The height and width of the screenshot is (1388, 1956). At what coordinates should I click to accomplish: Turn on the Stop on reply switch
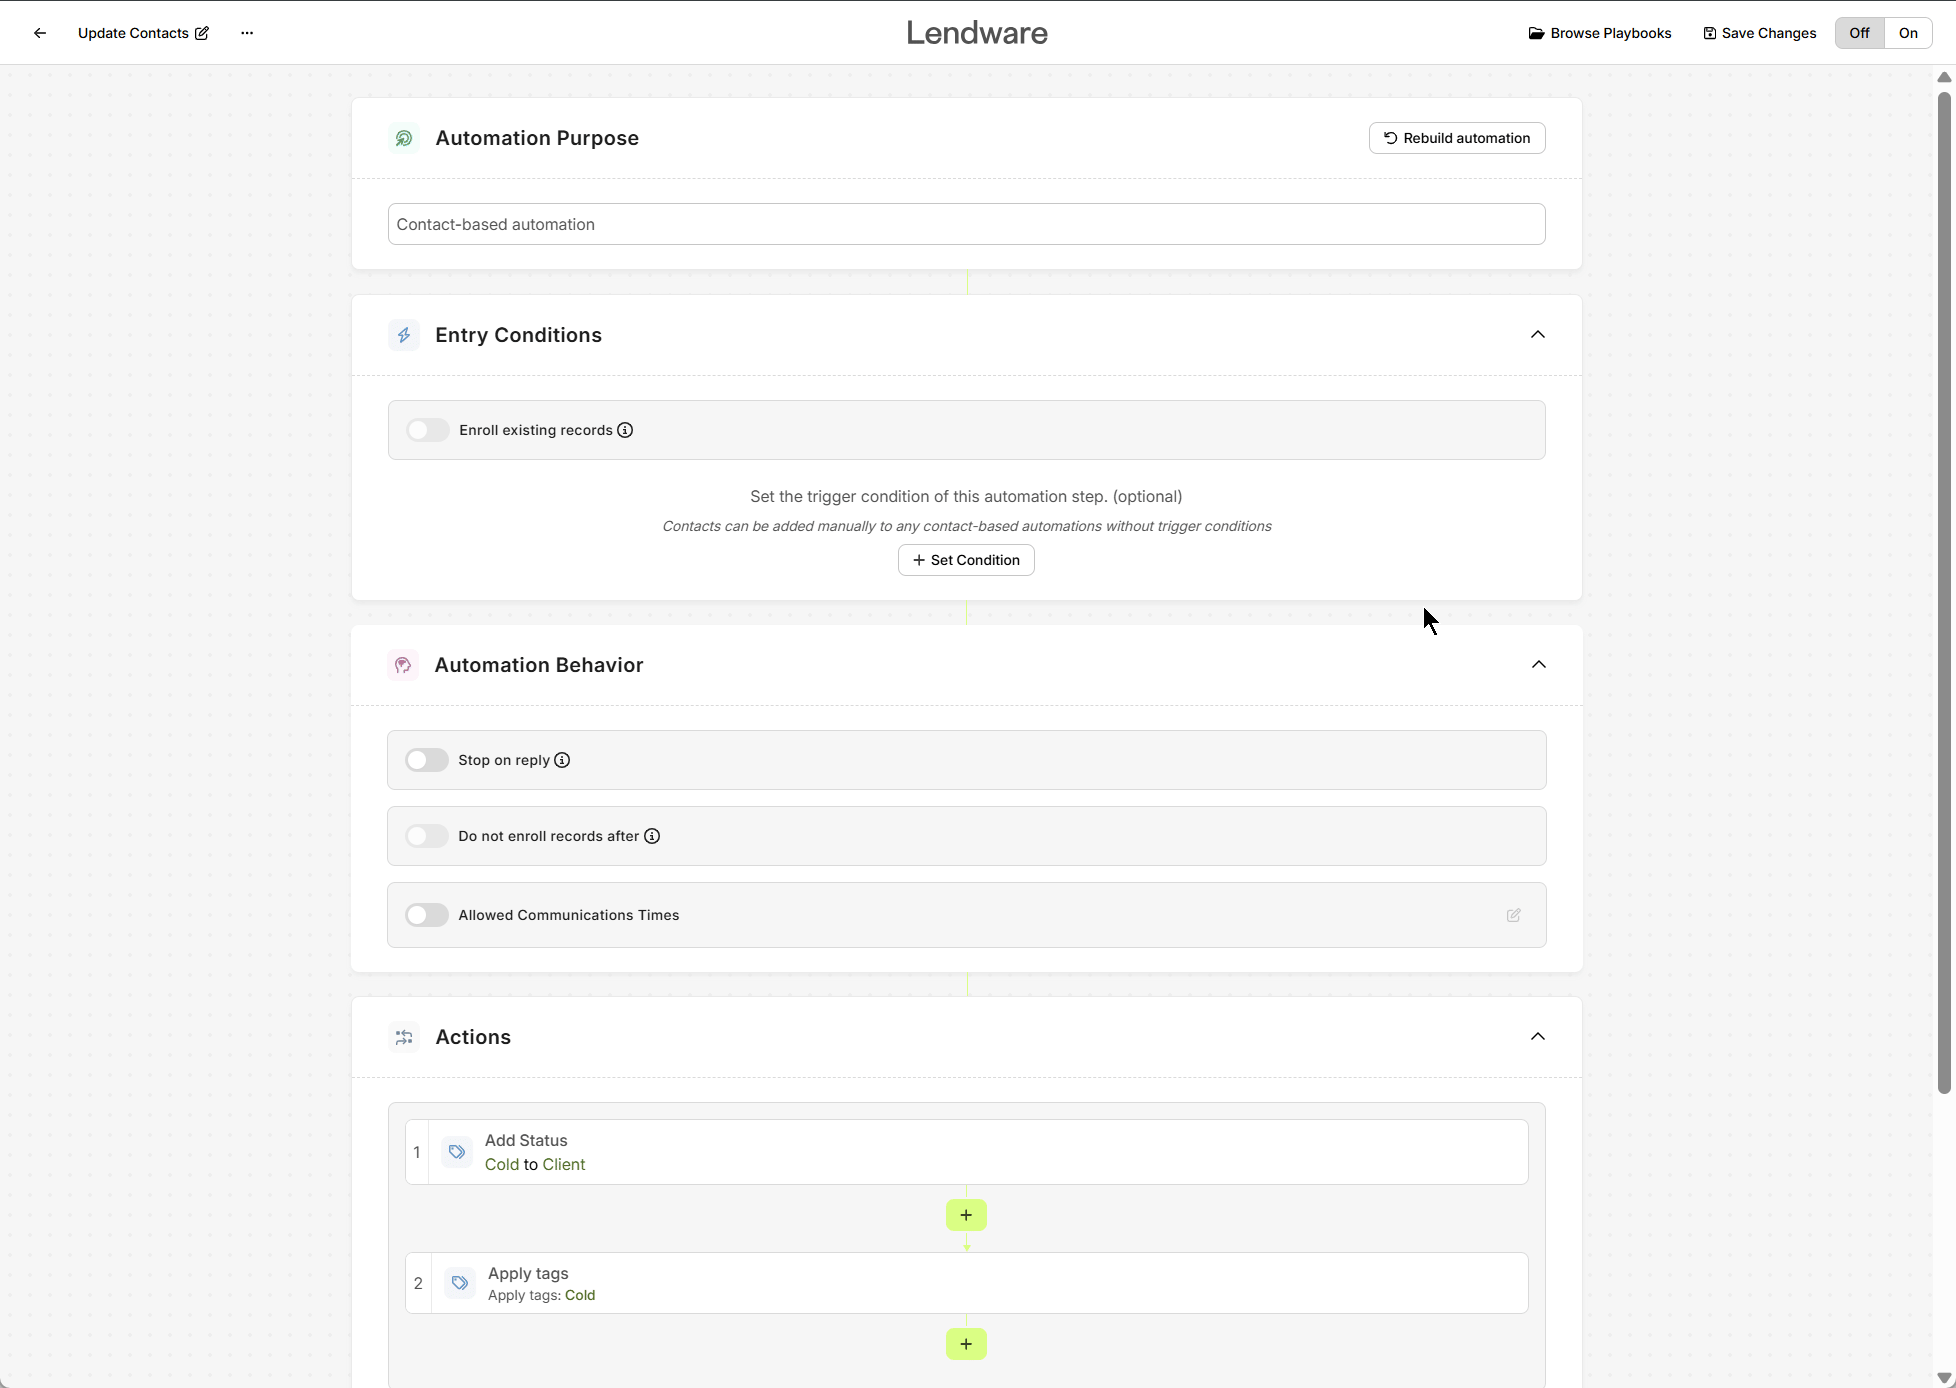pyautogui.click(x=426, y=760)
